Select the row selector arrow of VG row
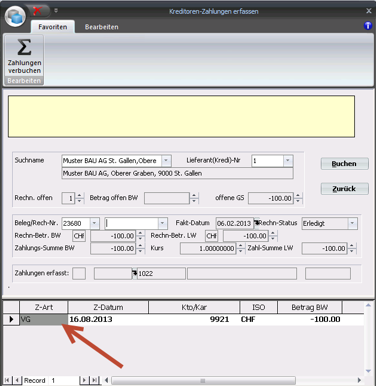This screenshot has height=386, width=376. (x=11, y=319)
